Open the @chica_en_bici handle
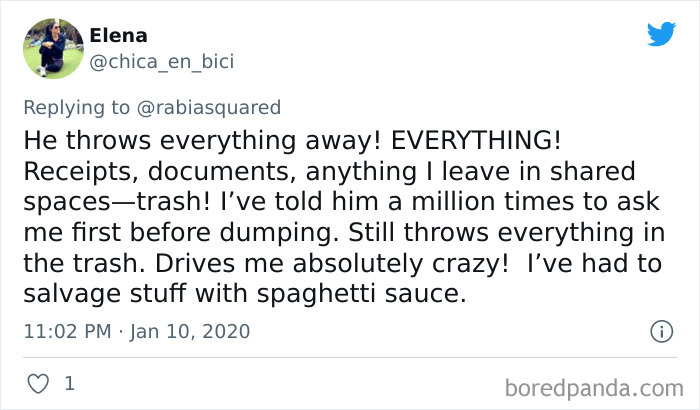Image resolution: width=700 pixels, height=410 pixels. 162,61
